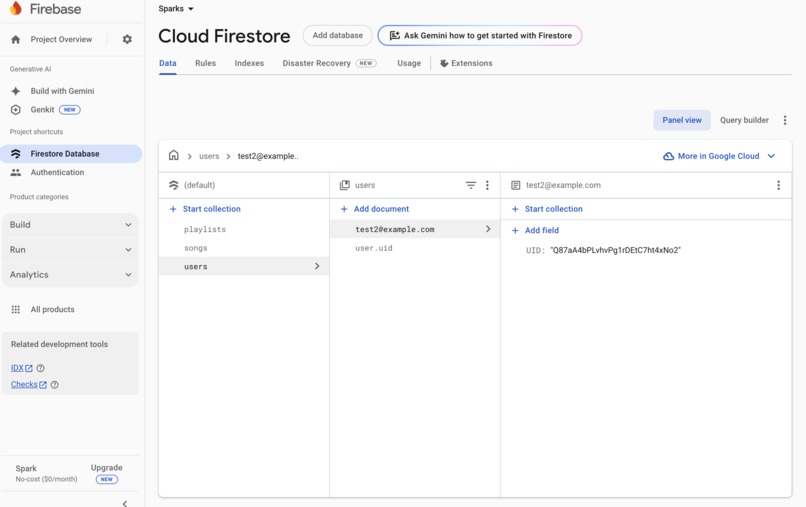Click the Add database button

tap(338, 35)
